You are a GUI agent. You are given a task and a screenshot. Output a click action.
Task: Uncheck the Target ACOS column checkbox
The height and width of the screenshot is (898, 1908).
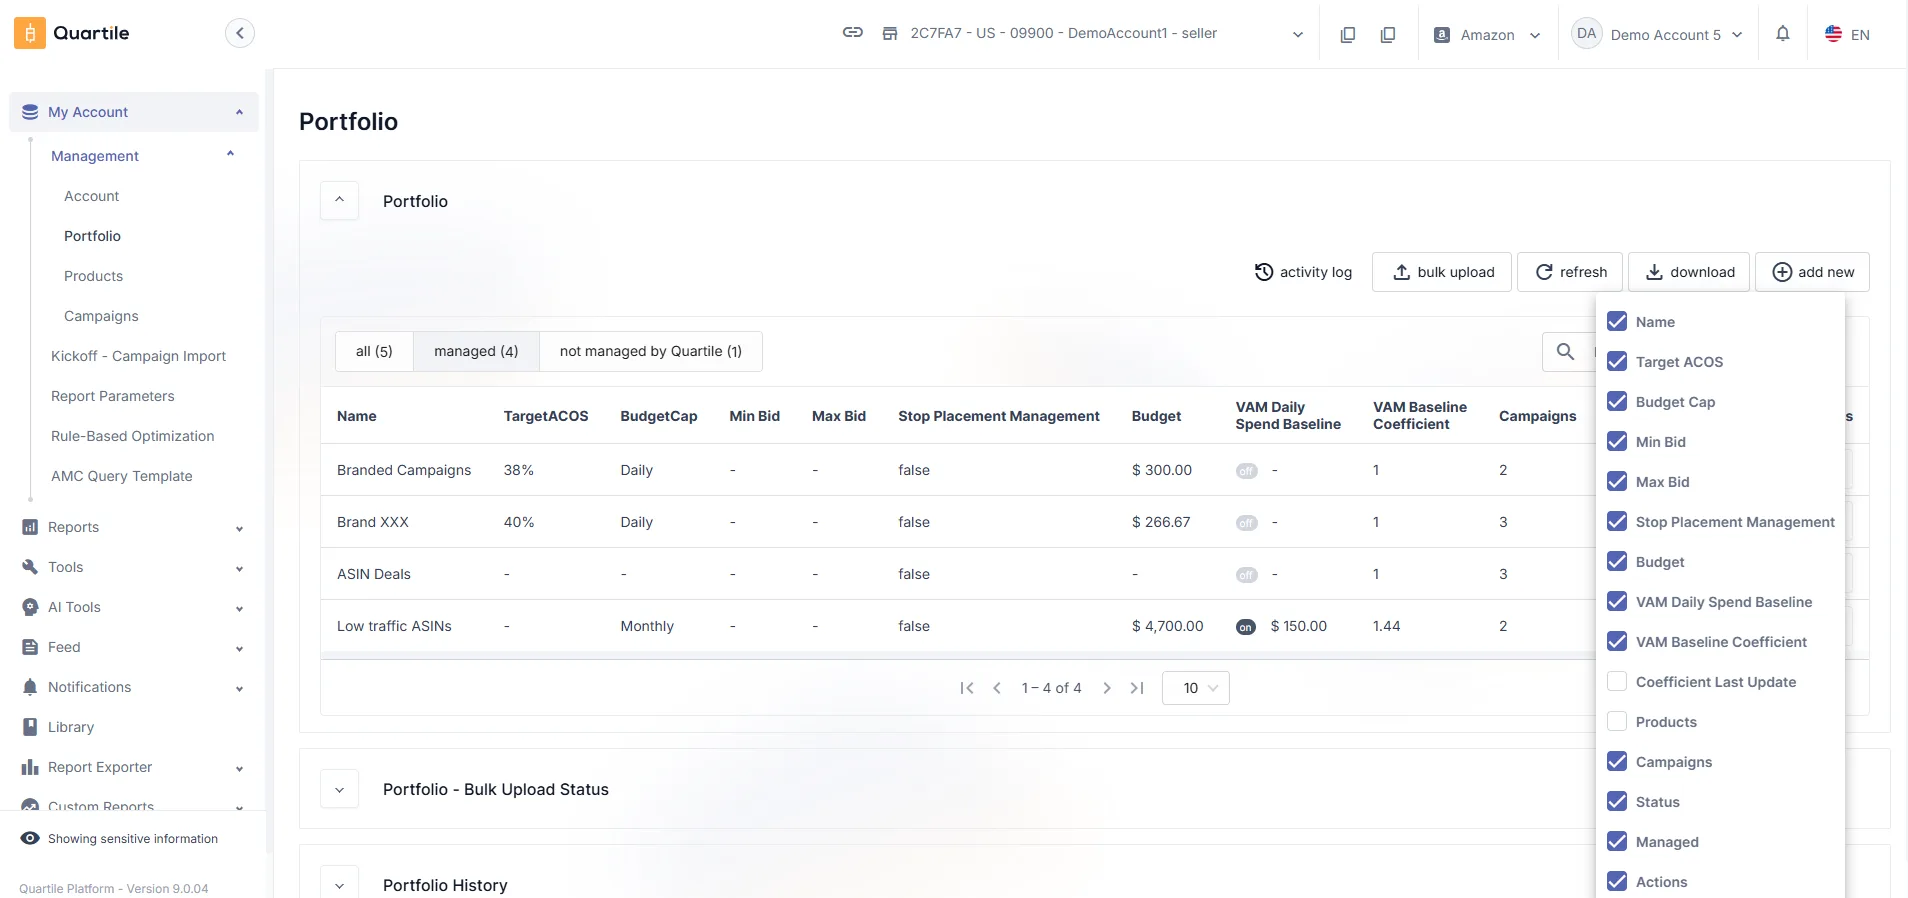click(1617, 361)
